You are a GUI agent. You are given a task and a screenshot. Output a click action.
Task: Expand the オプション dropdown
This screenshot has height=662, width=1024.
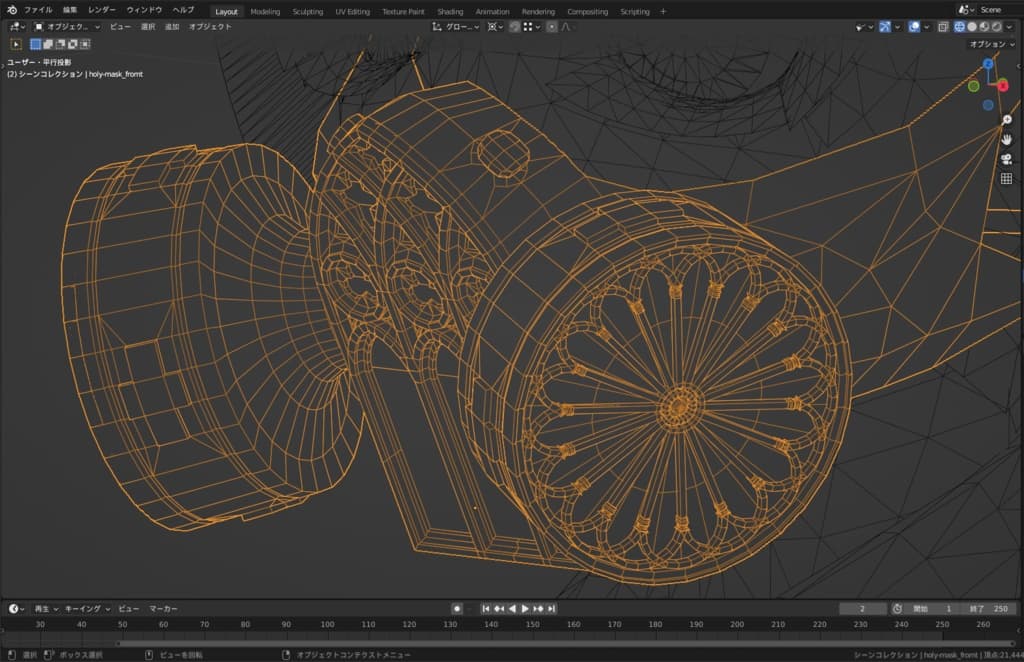992,45
